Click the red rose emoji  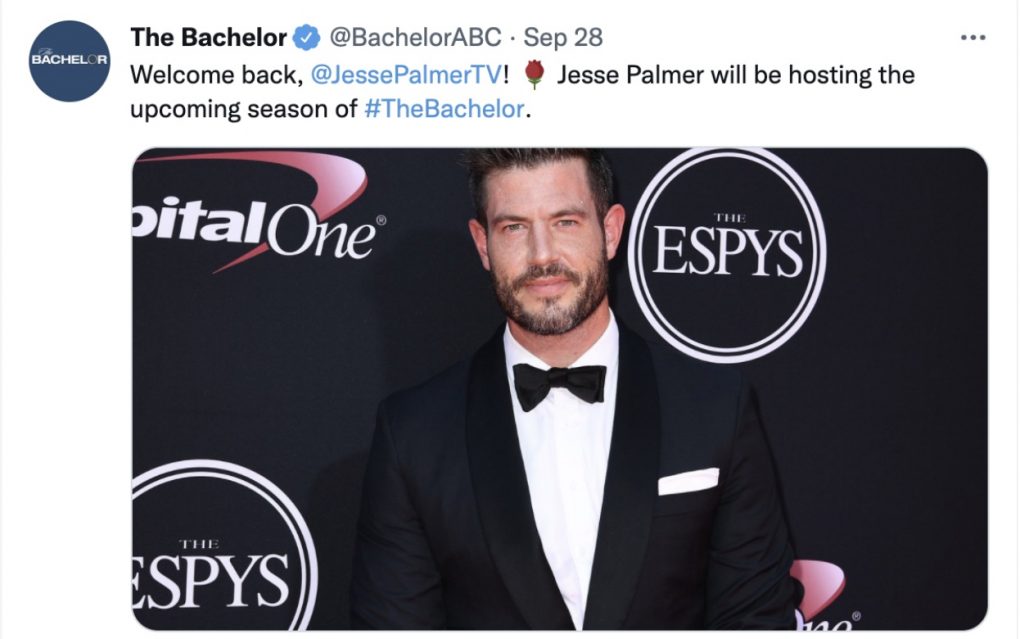534,74
